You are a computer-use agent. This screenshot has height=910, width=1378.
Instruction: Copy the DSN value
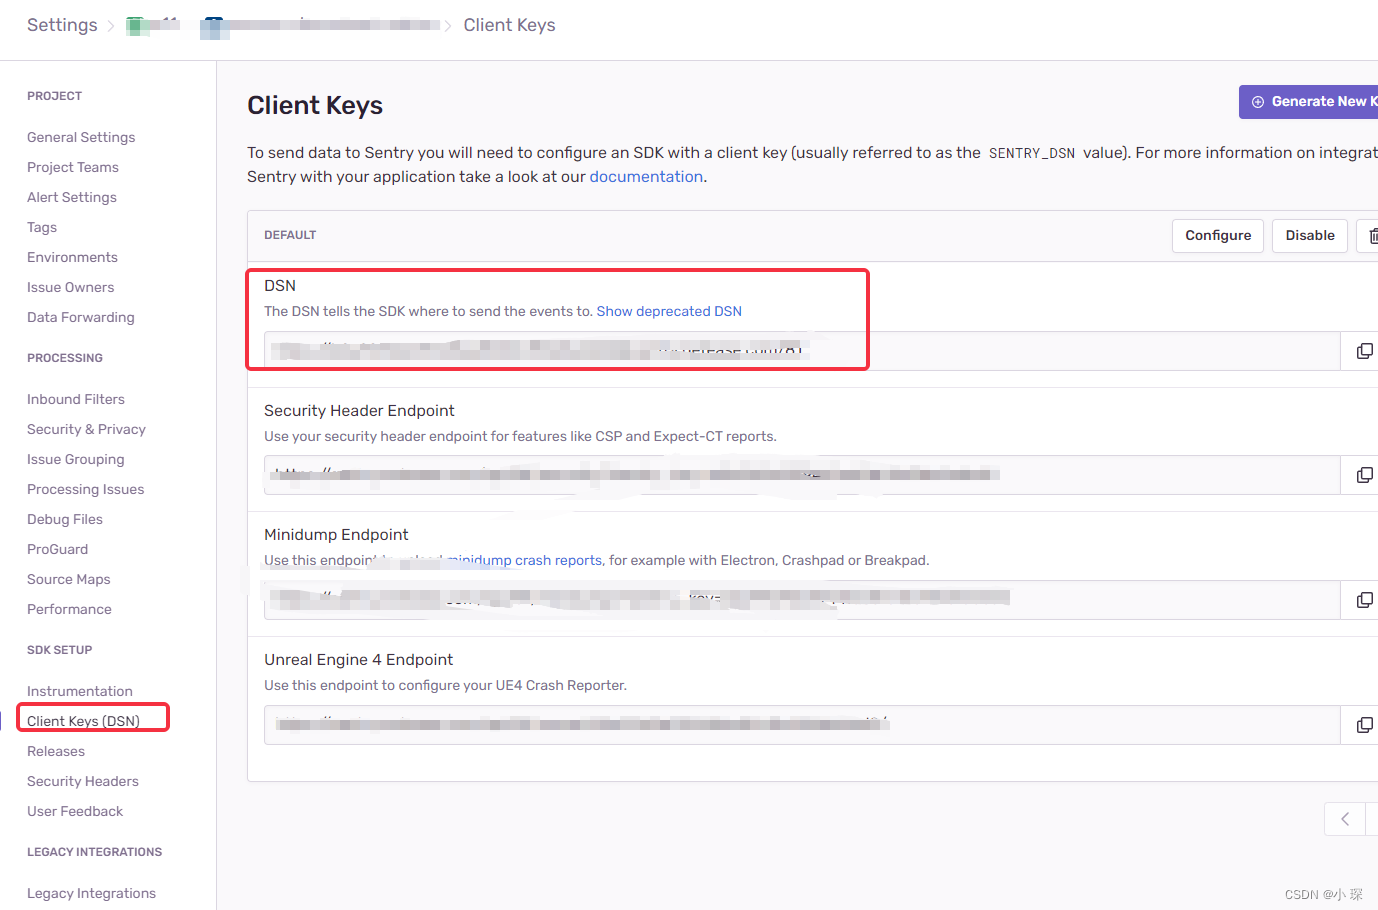click(x=1363, y=351)
